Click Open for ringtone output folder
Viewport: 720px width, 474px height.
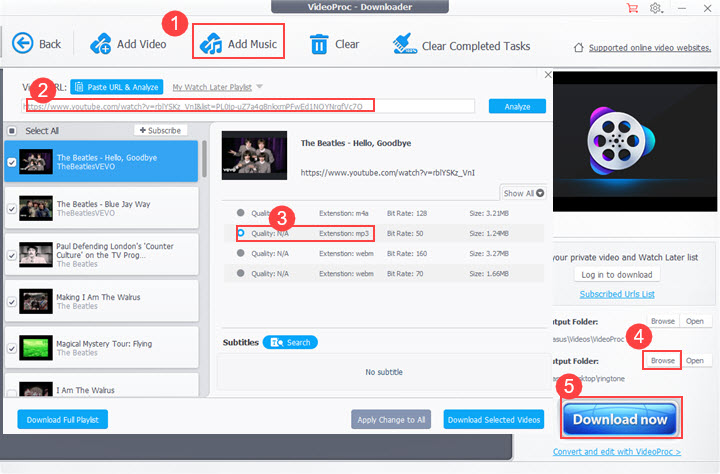click(695, 361)
